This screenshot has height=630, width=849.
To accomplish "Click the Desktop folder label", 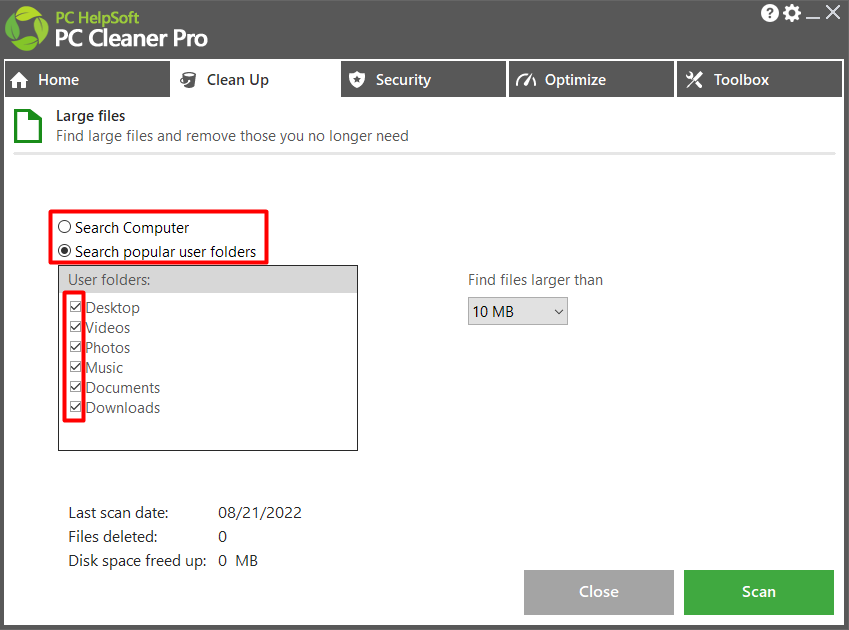I will 113,307.
